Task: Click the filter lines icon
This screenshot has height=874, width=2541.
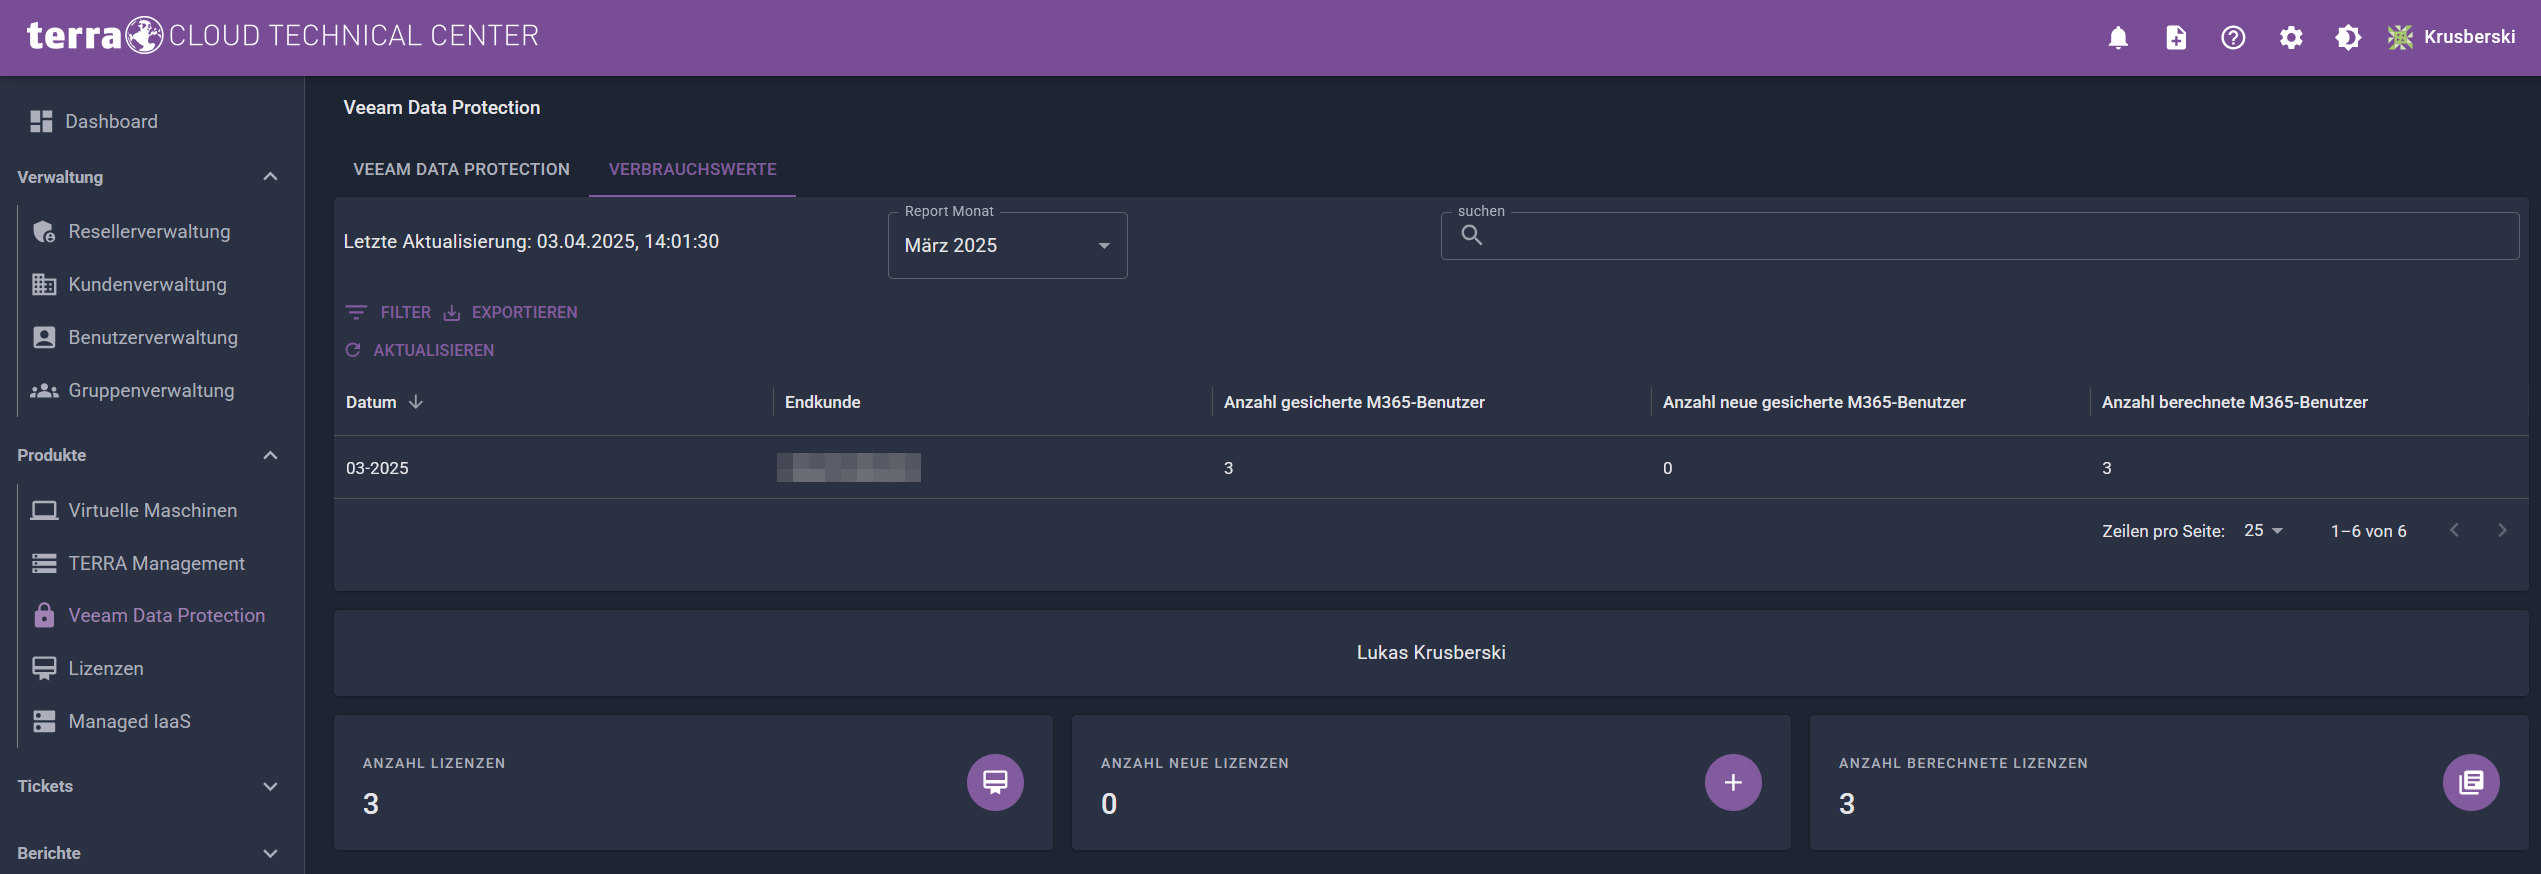Action: pos(356,312)
